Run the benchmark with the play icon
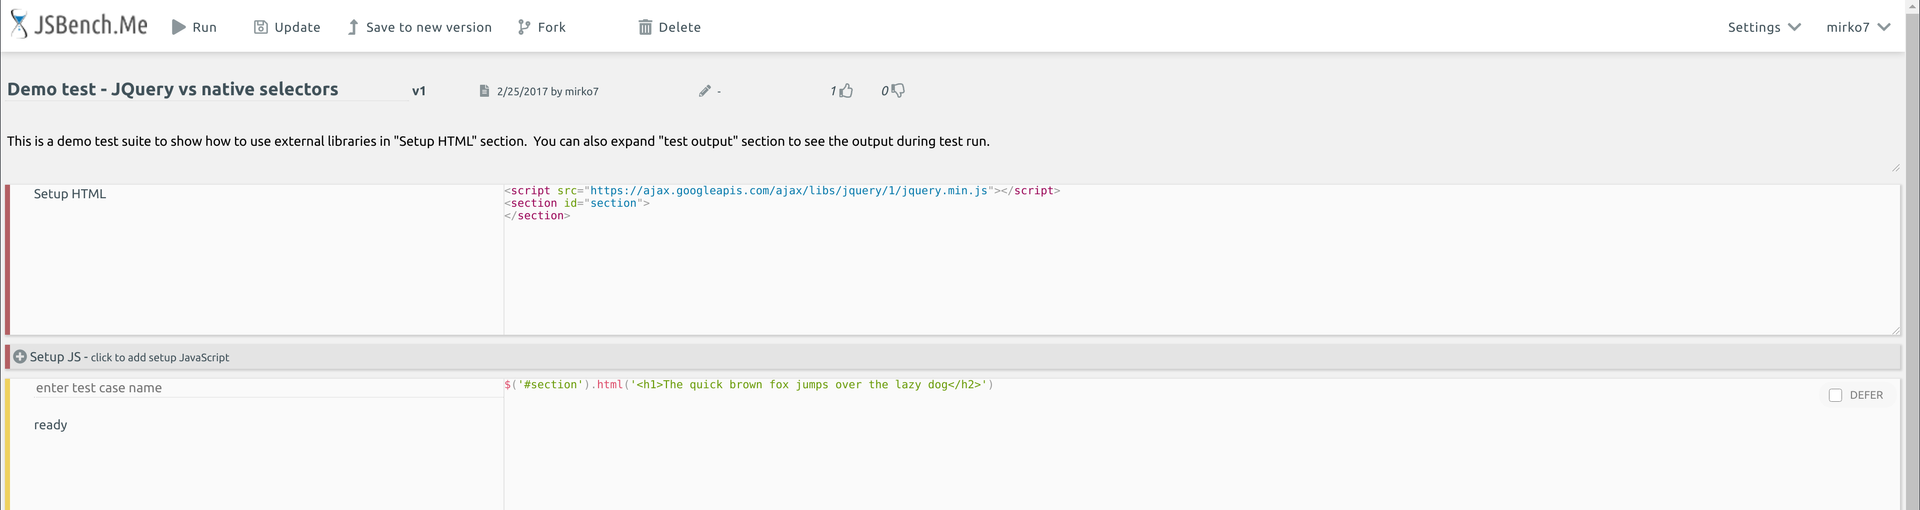The width and height of the screenshot is (1920, 510). click(x=179, y=27)
